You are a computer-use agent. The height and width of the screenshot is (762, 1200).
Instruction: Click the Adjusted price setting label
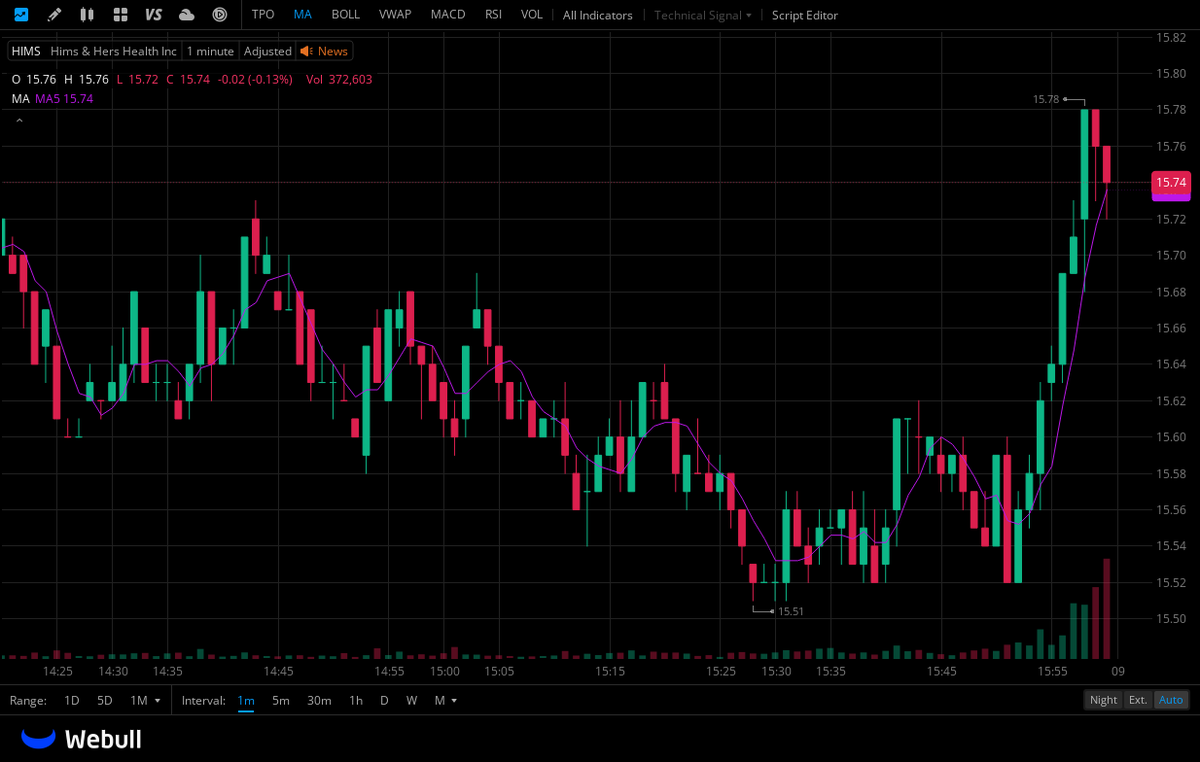(268, 51)
